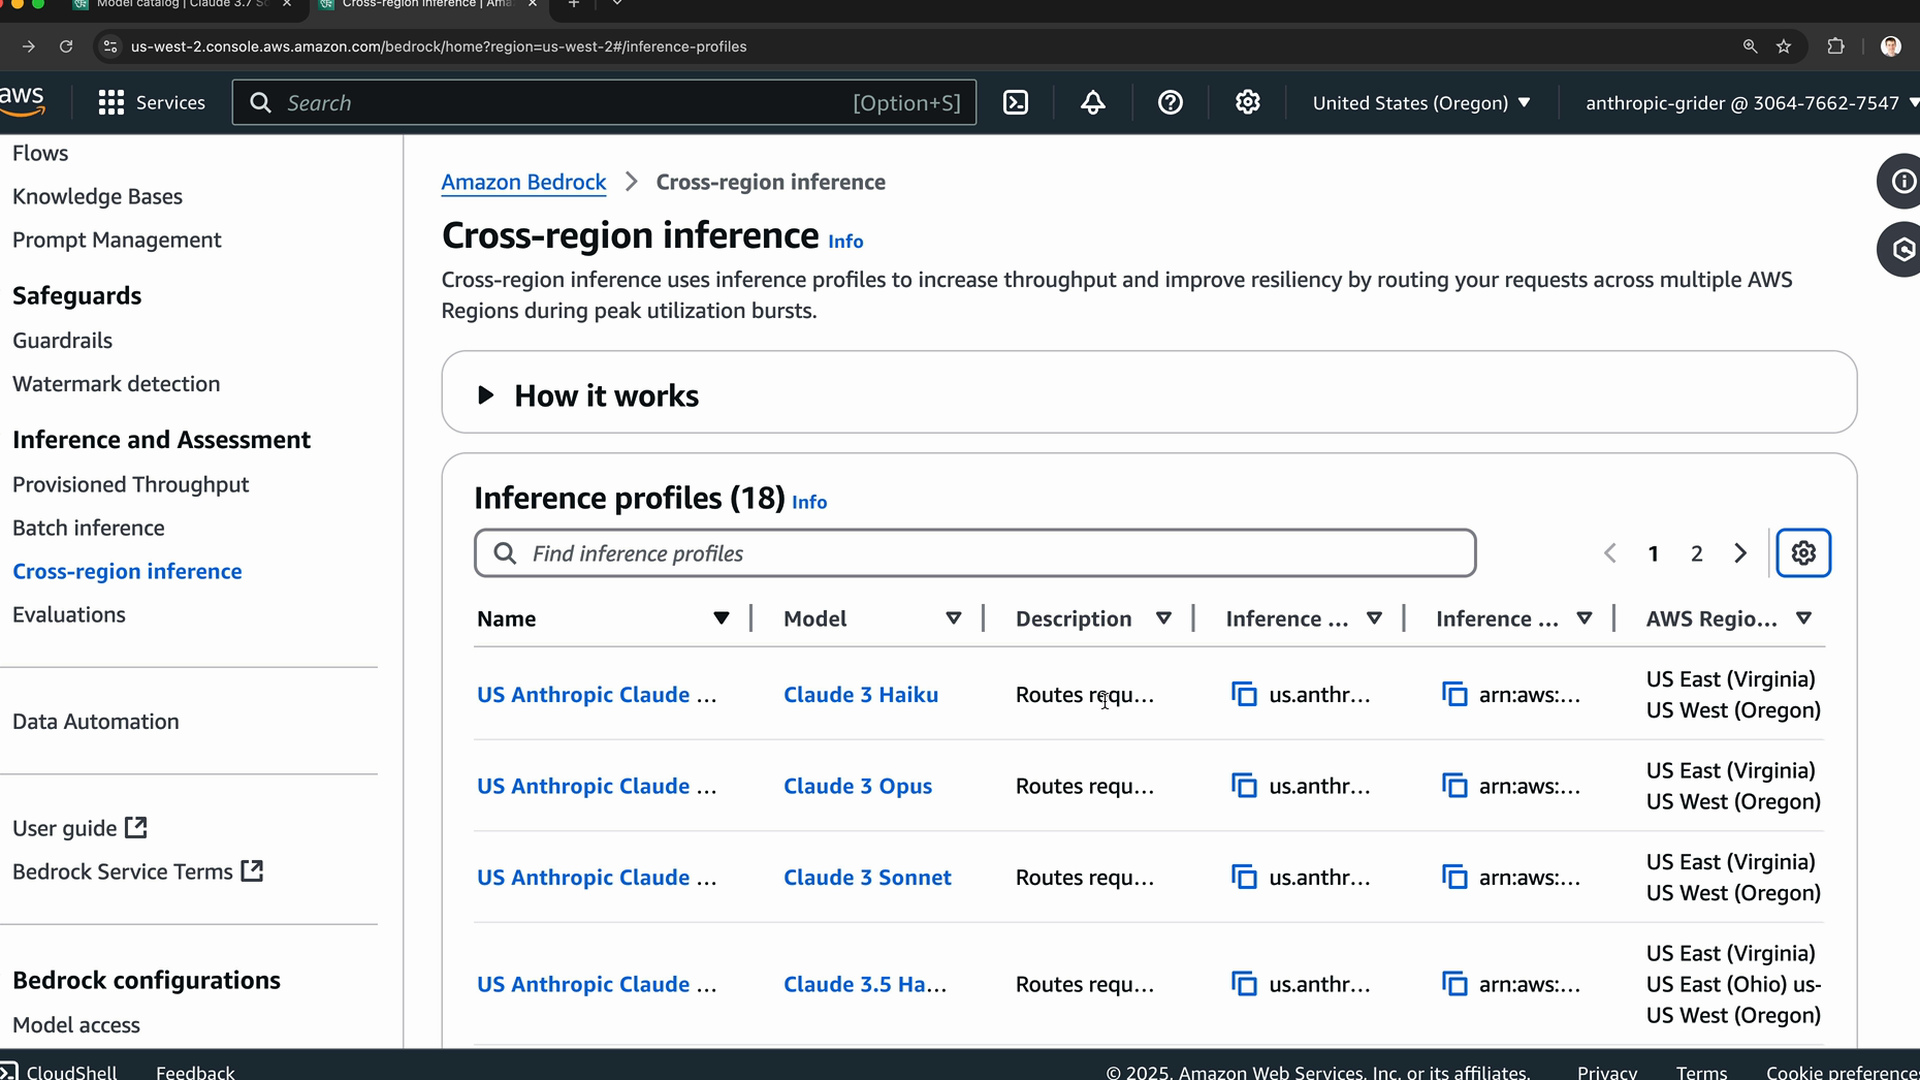Viewport: 1920px width, 1080px height.
Task: Open a new browser tab
Action: [574, 5]
